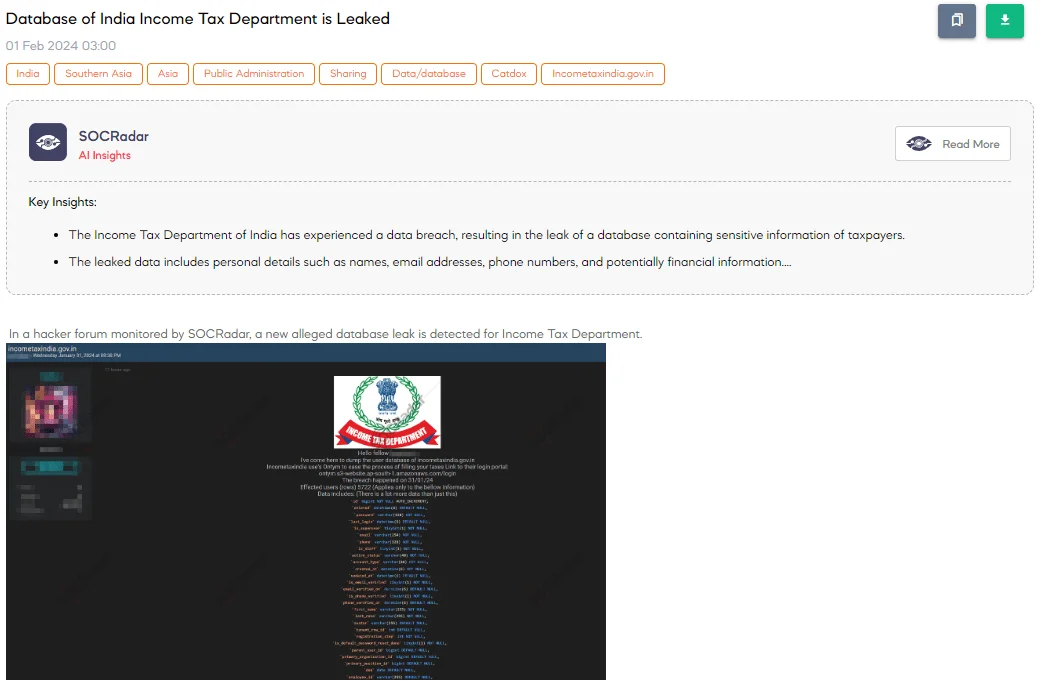Click the AI Insights label

coord(105,155)
